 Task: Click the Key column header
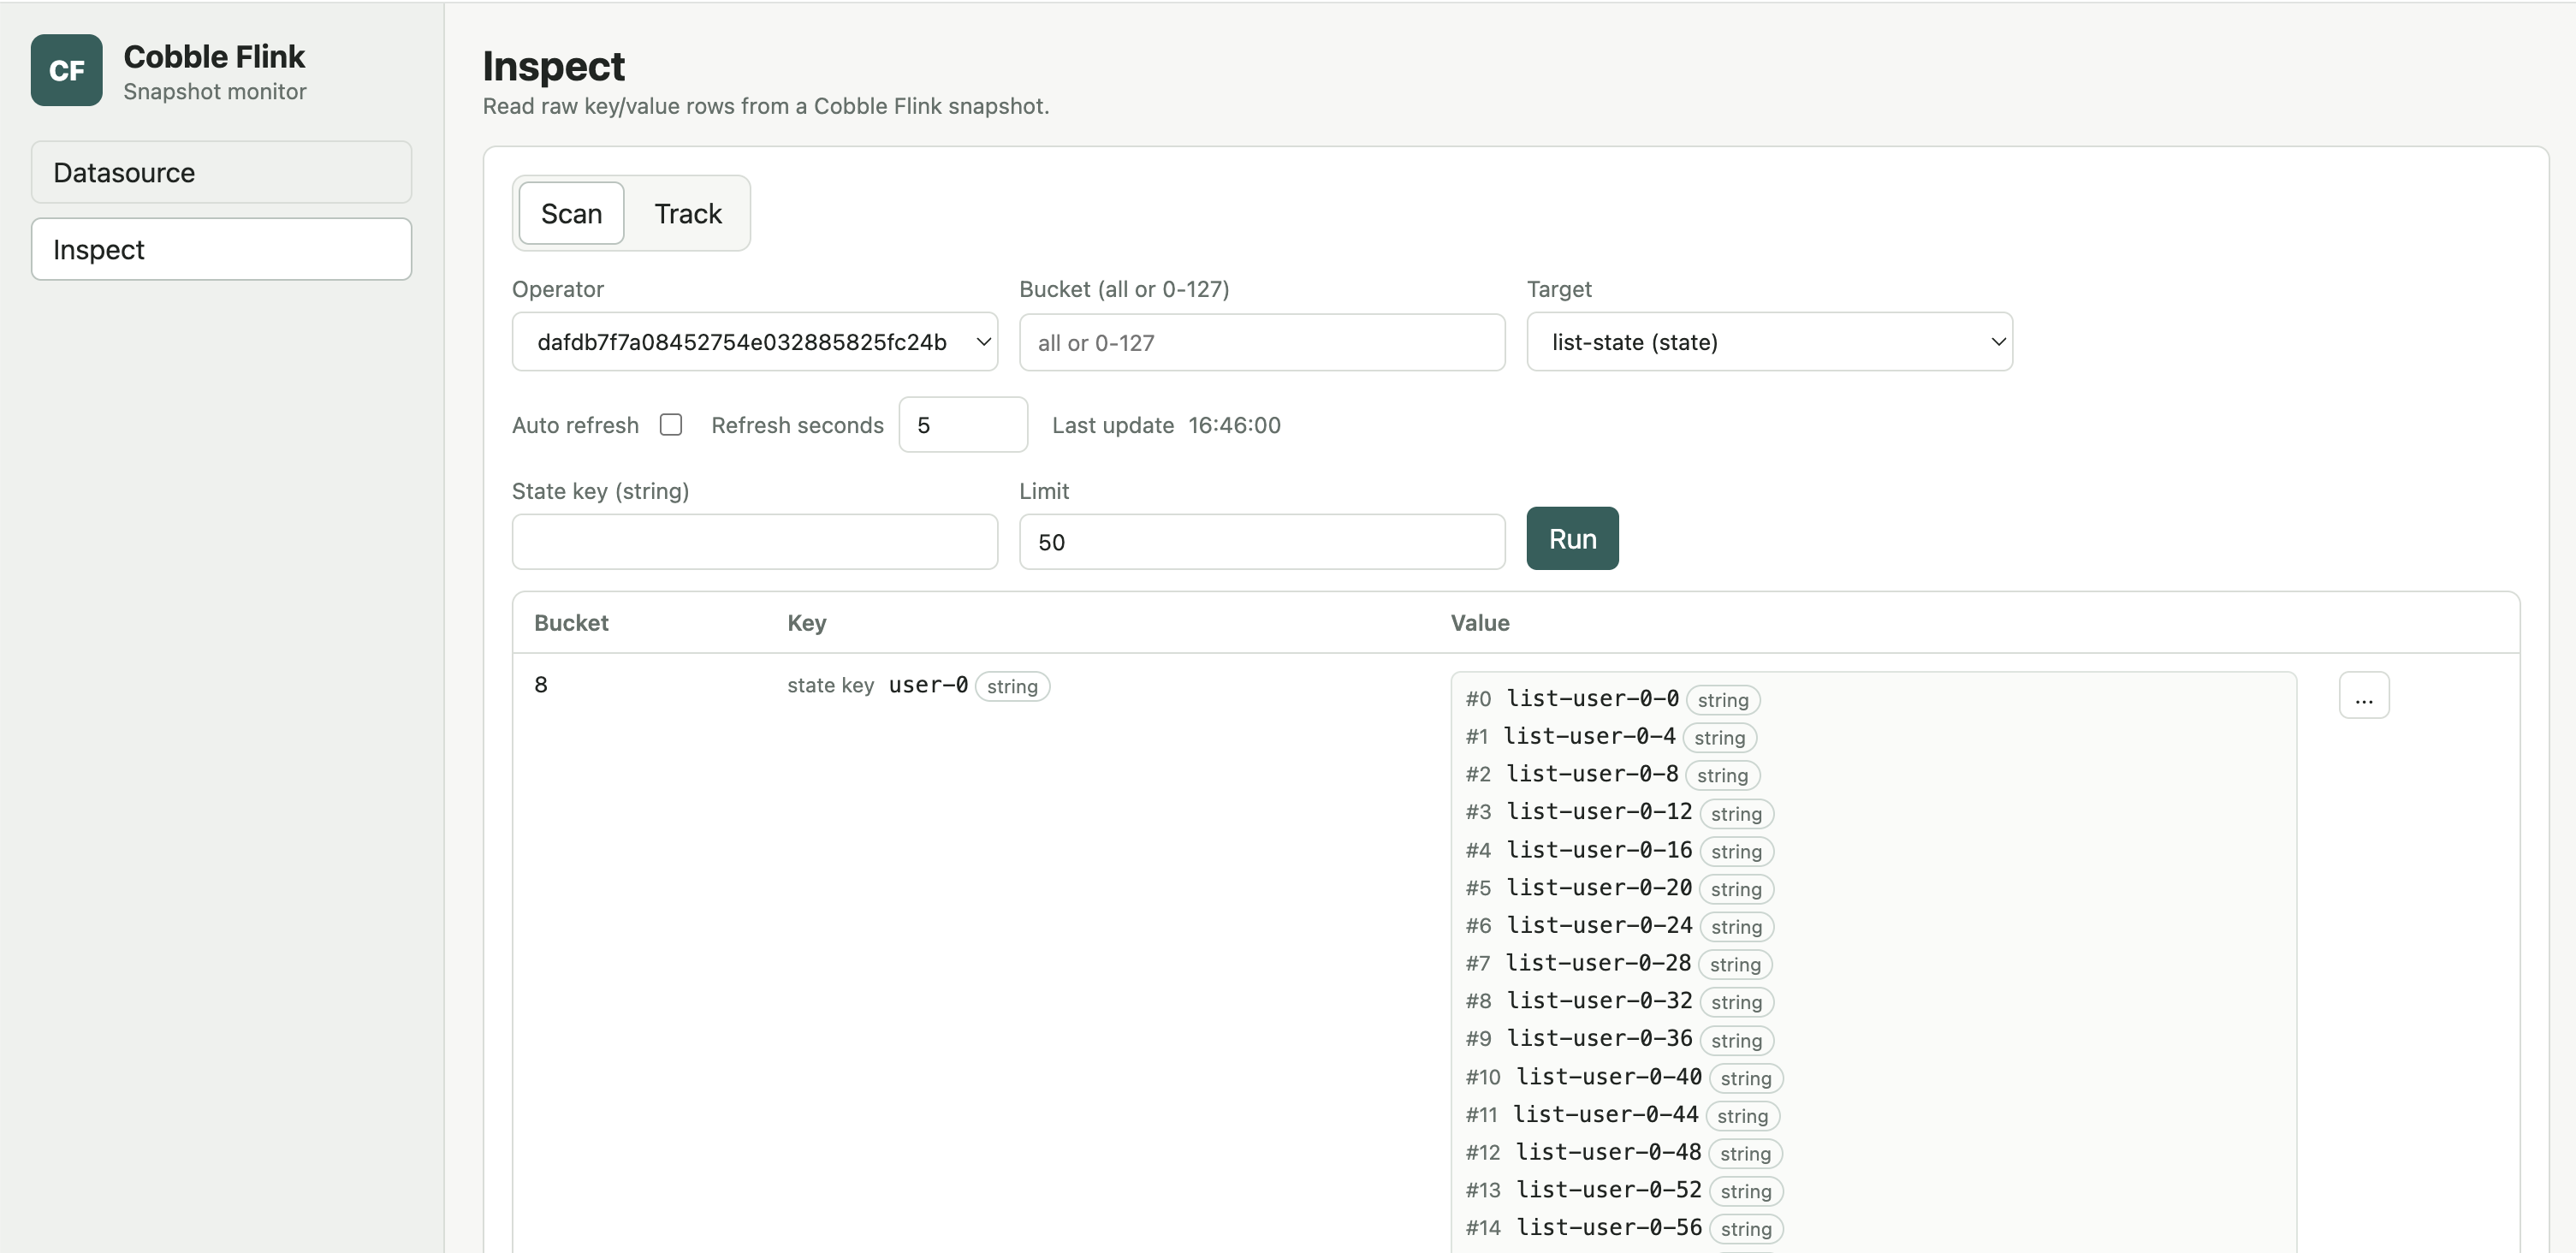tap(807, 623)
